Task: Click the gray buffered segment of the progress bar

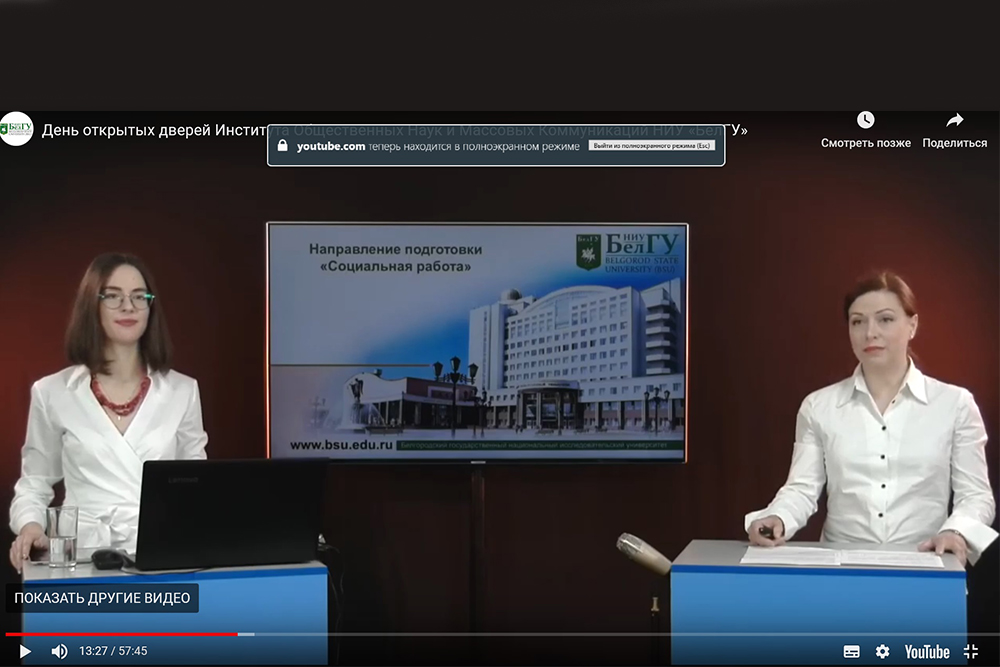Action: point(246,634)
